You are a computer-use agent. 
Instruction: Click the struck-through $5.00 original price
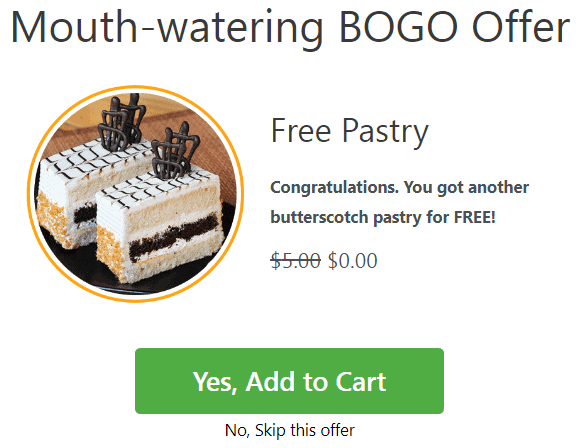pos(295,260)
